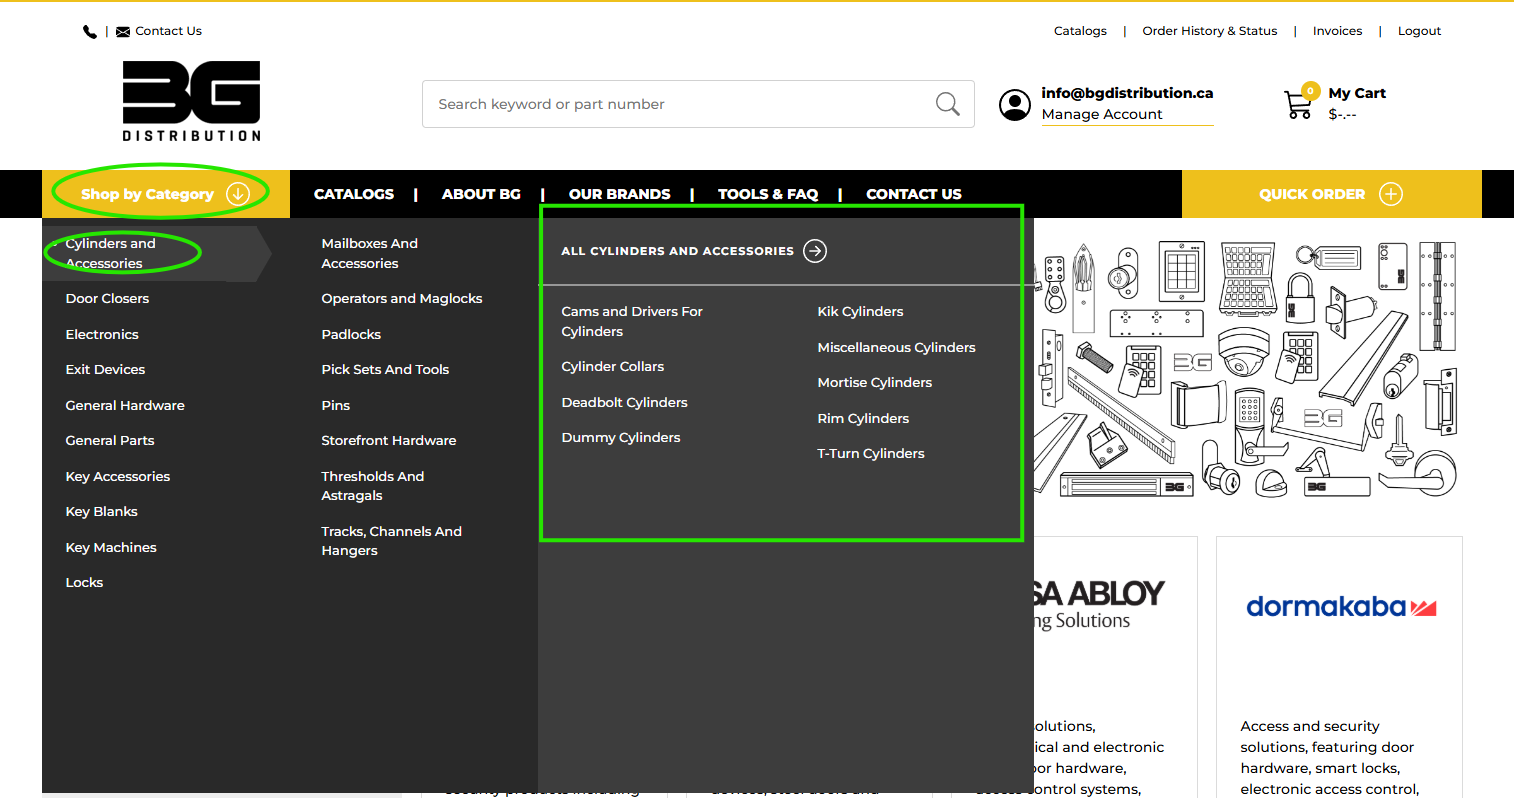Screen dimensions: 1514x798
Task: Click the plus icon on Quick Order
Action: [1391, 194]
